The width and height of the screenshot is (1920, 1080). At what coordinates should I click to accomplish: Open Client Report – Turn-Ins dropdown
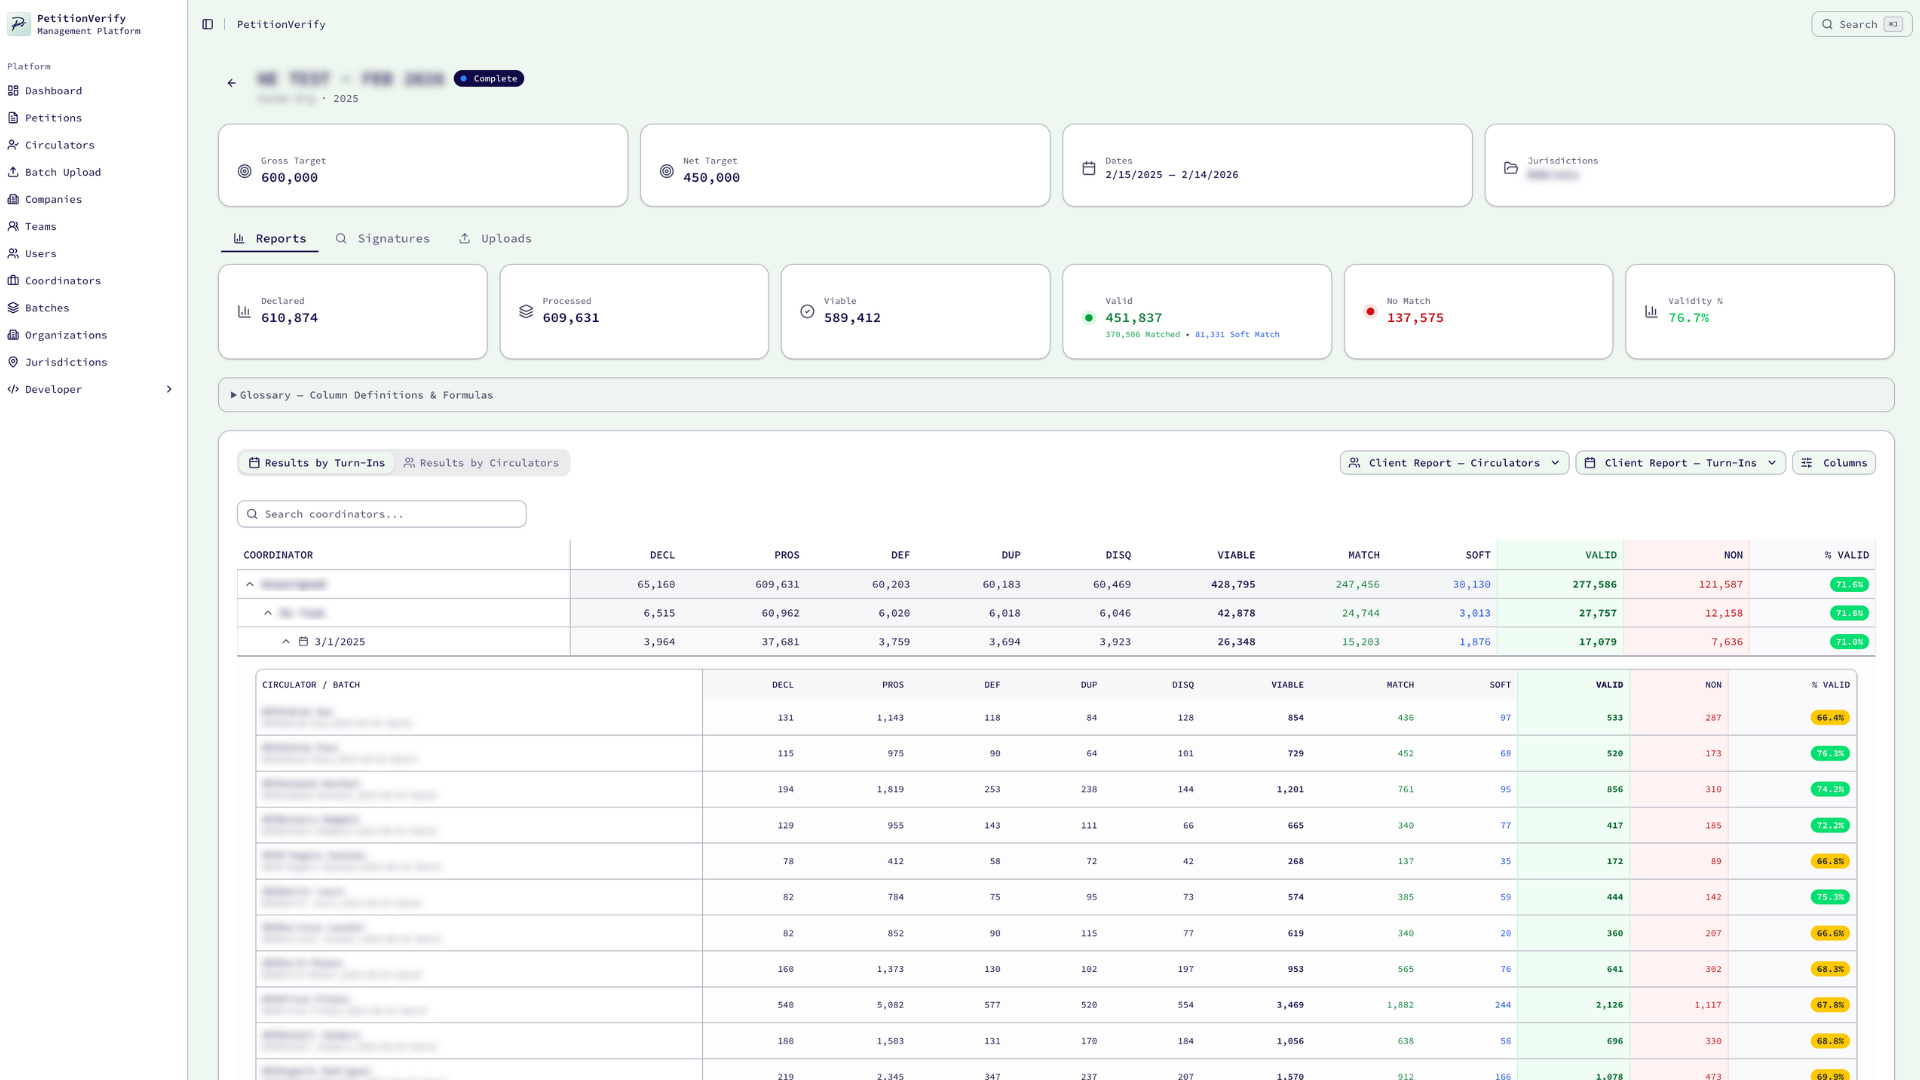click(x=1679, y=463)
